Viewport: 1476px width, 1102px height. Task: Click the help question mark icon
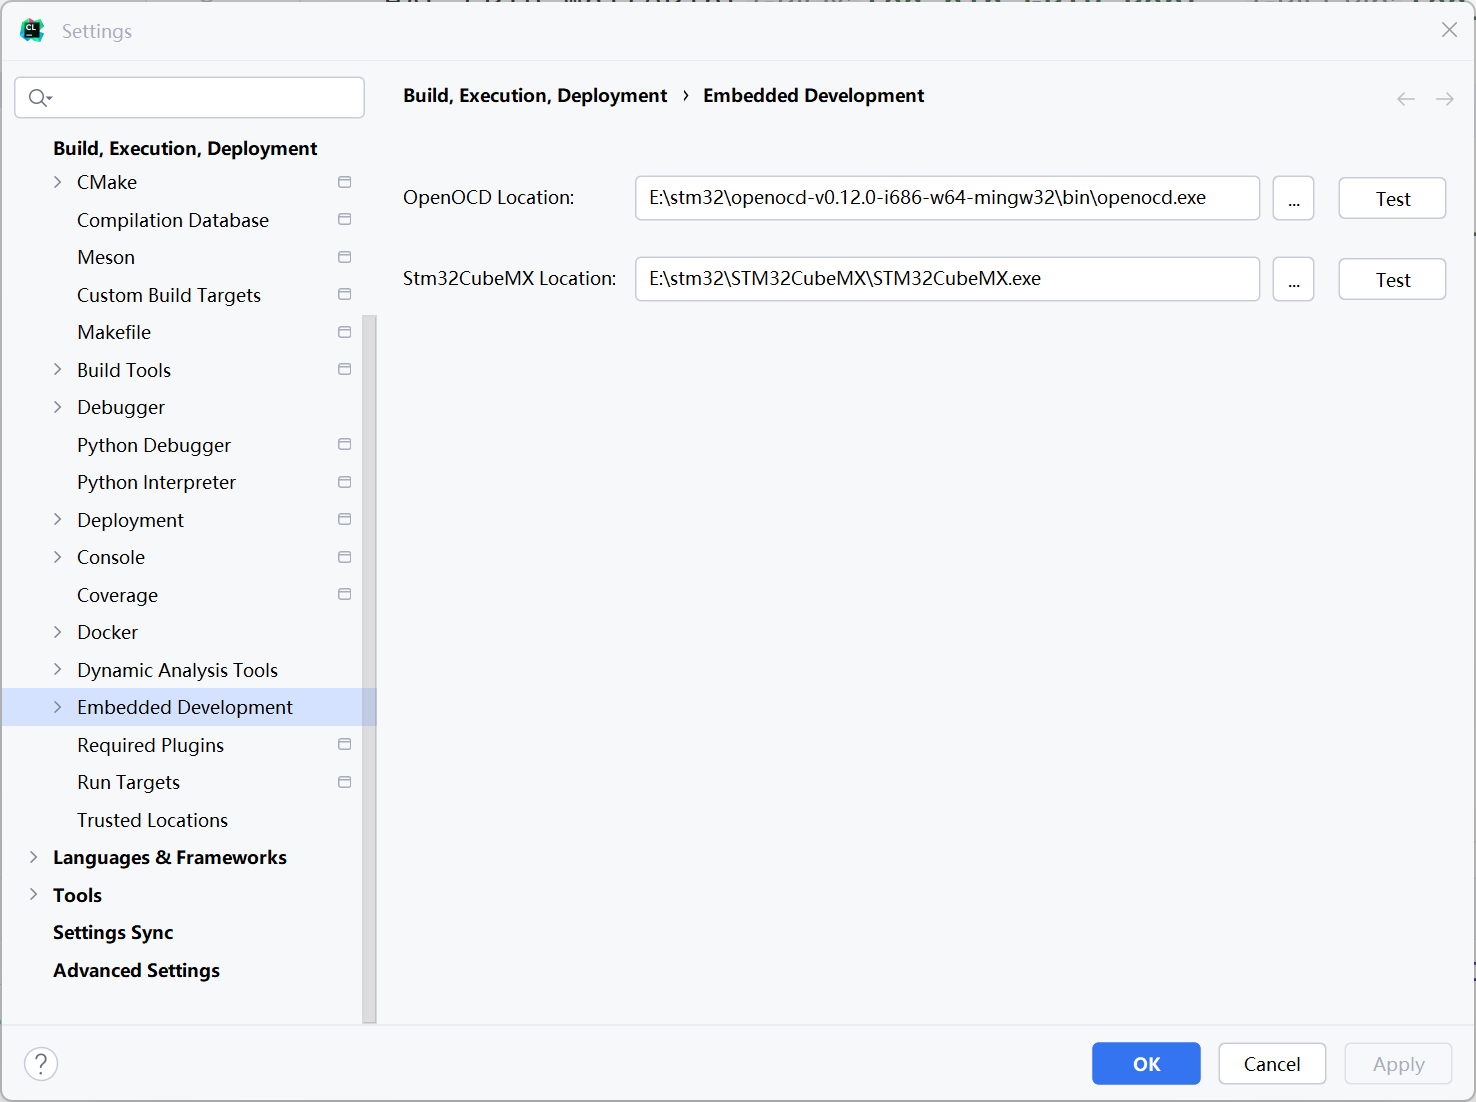coord(41,1064)
